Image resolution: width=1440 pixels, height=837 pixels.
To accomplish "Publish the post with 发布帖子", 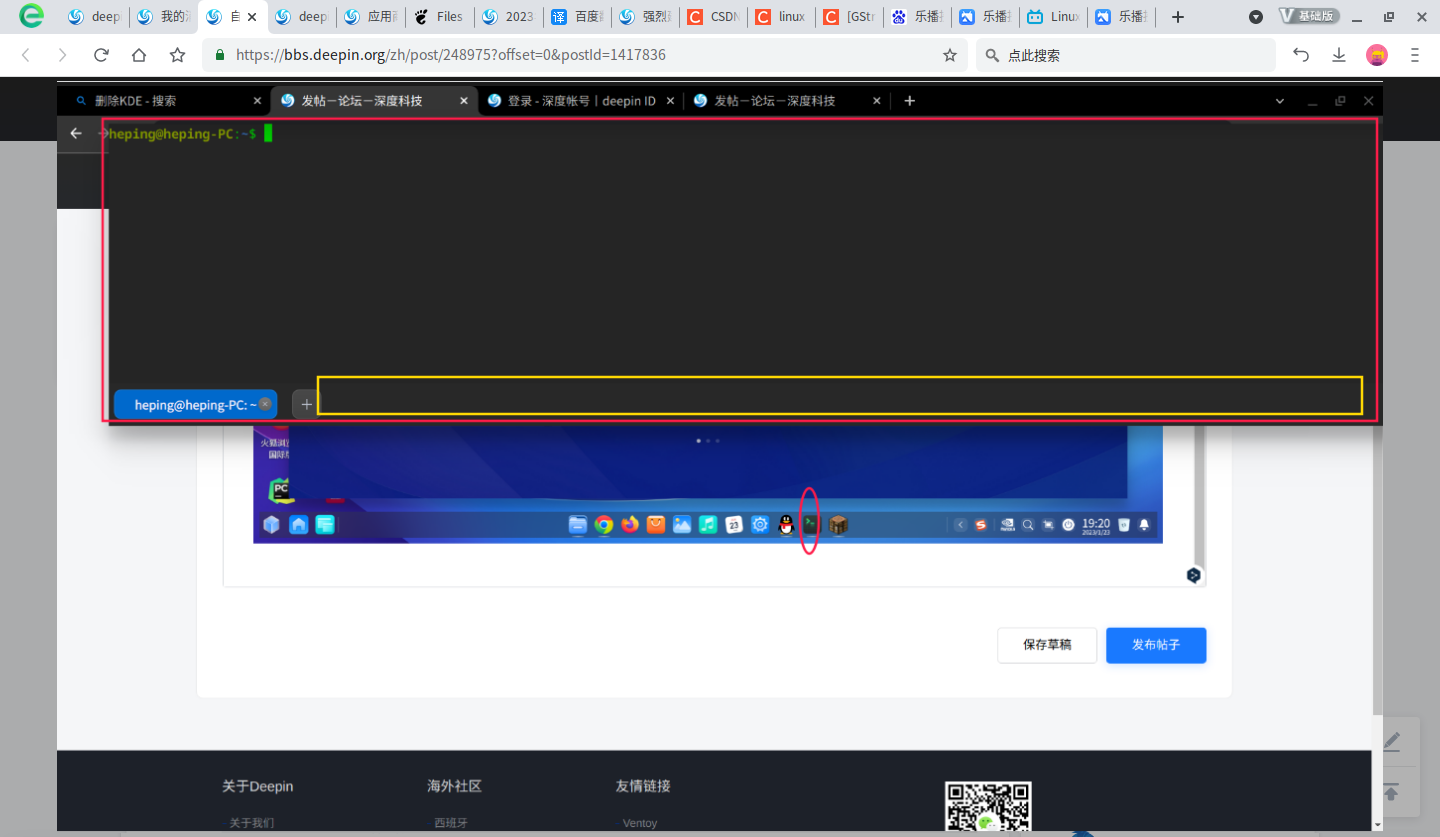I will 1156,645.
